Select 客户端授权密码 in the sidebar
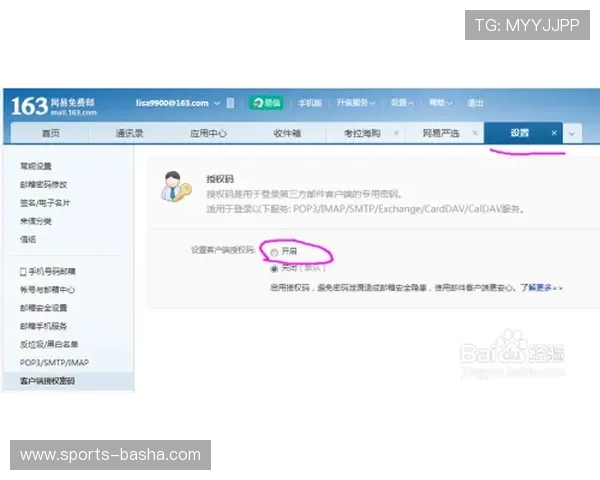The width and height of the screenshot is (600, 480). click(47, 381)
